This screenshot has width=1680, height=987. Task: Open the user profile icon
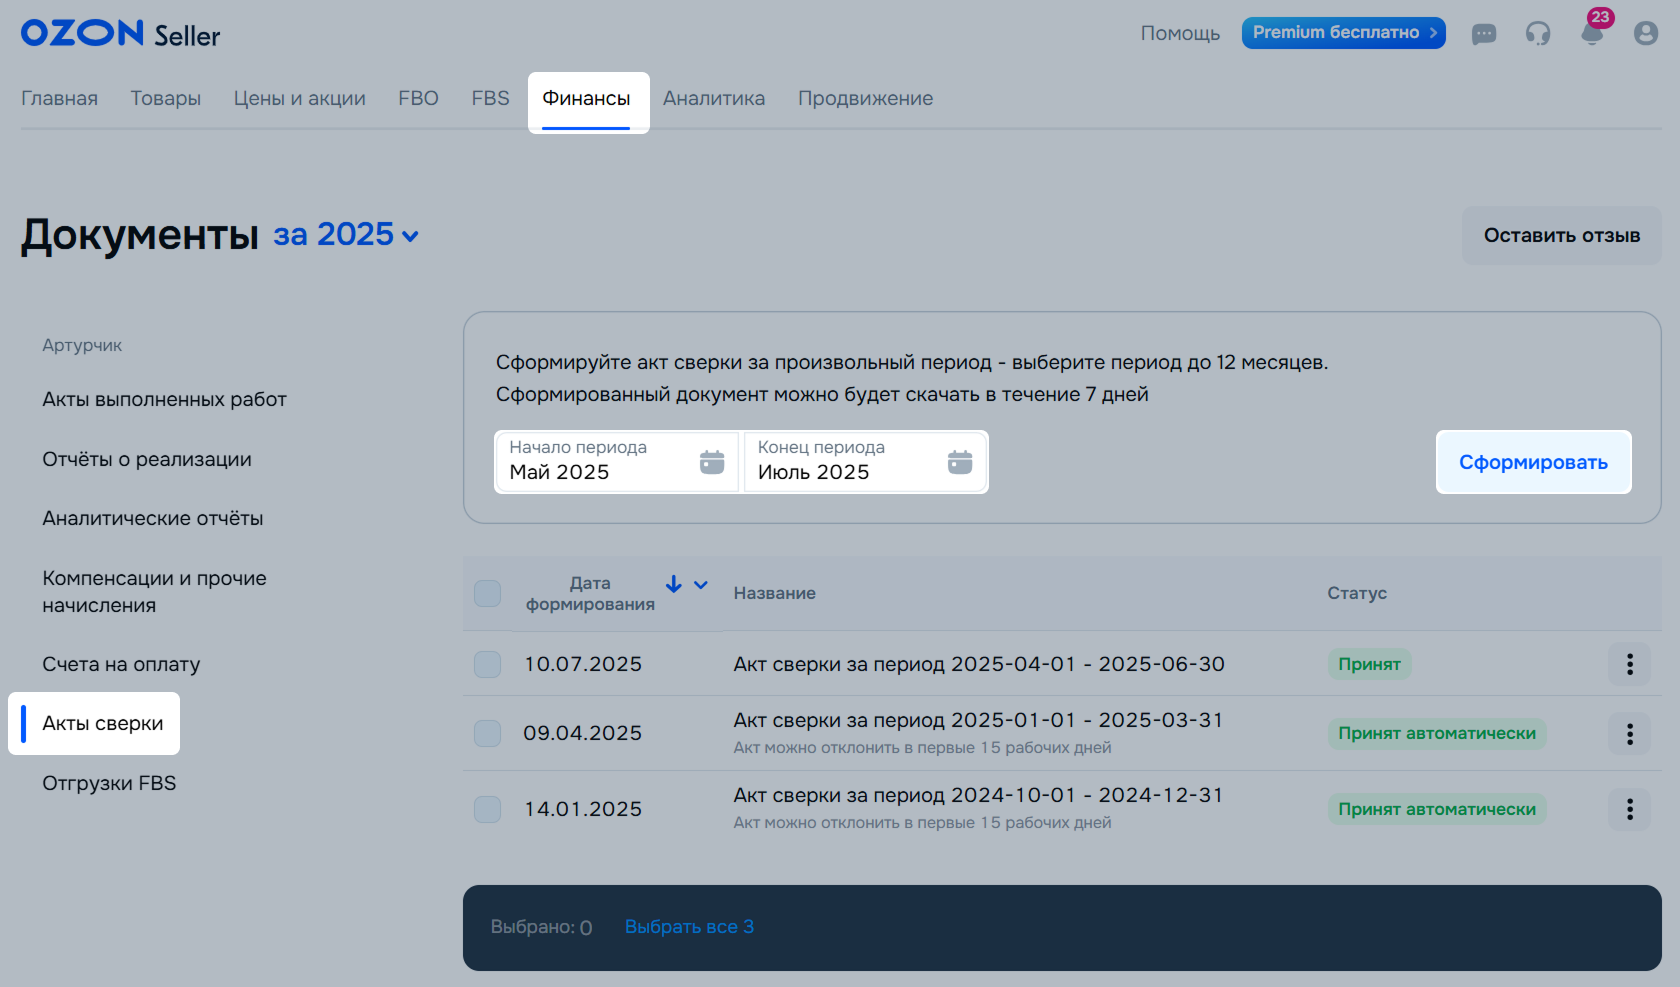pos(1646,34)
